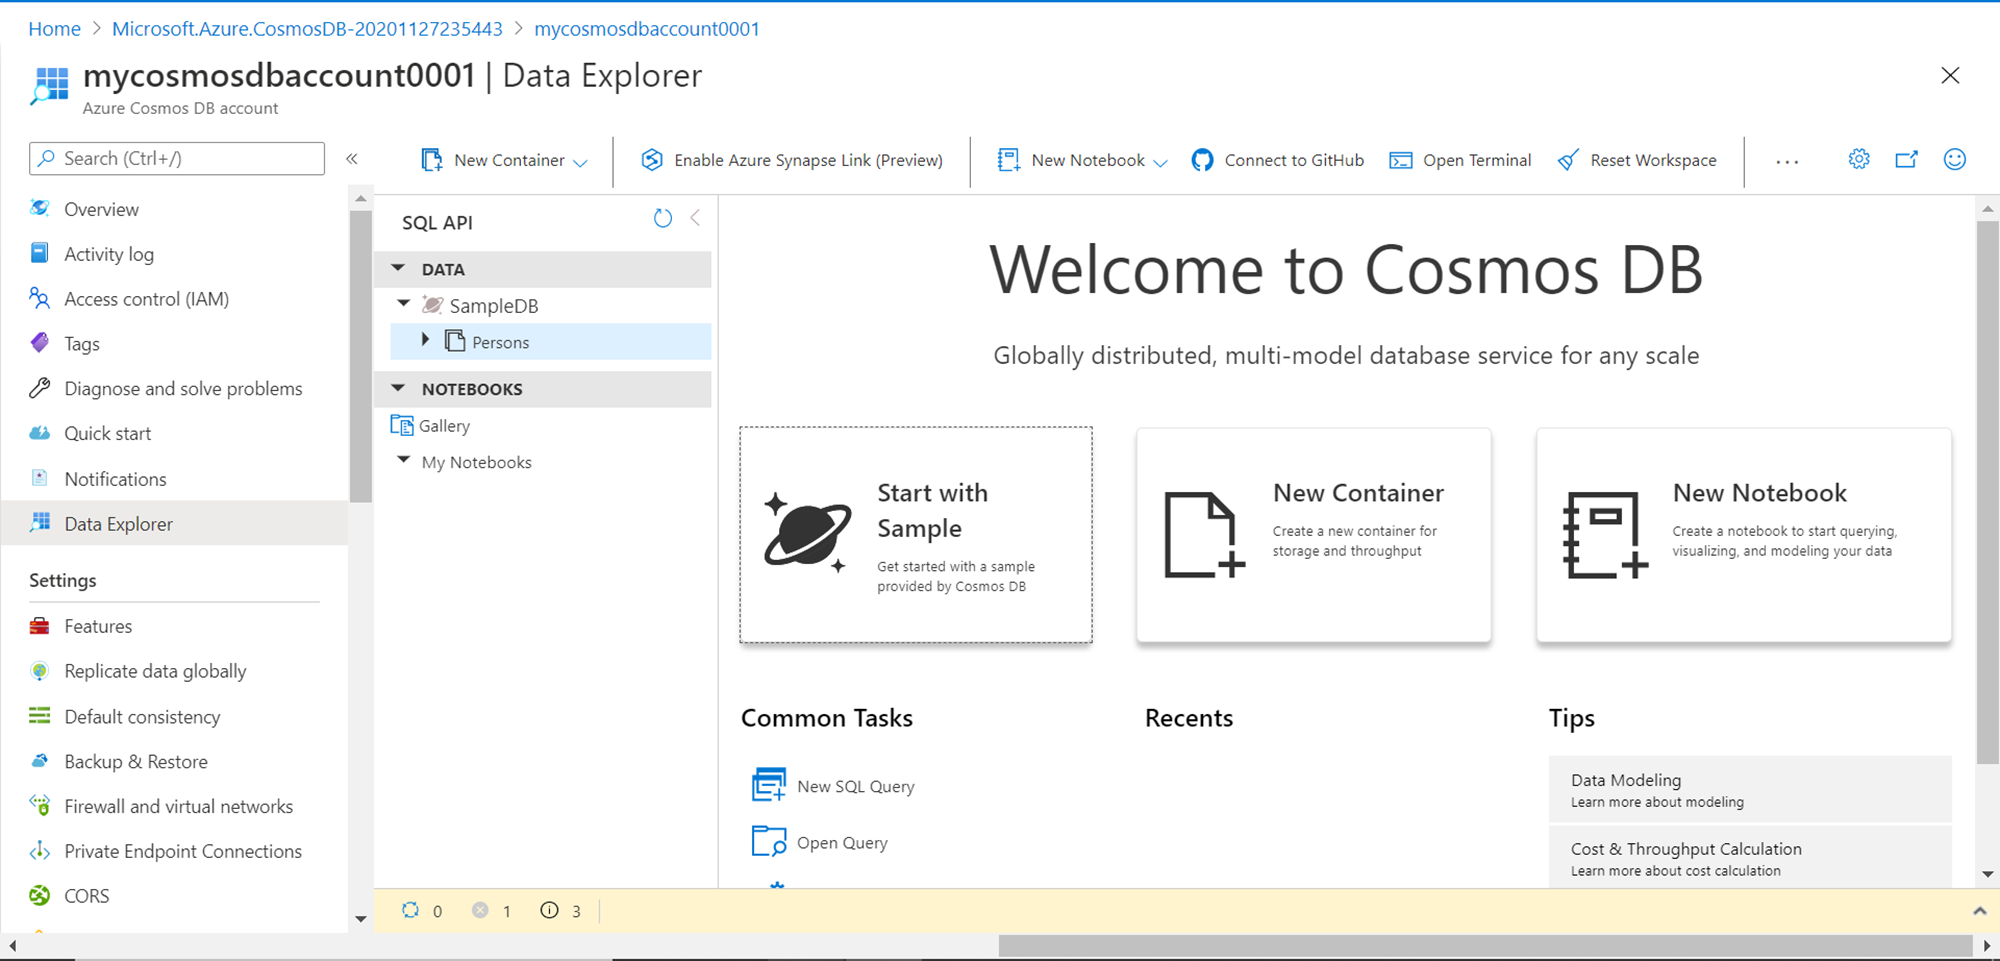Collapse the NOTEBOOKS section
Viewport: 2000px width, 961px height.
click(x=399, y=388)
